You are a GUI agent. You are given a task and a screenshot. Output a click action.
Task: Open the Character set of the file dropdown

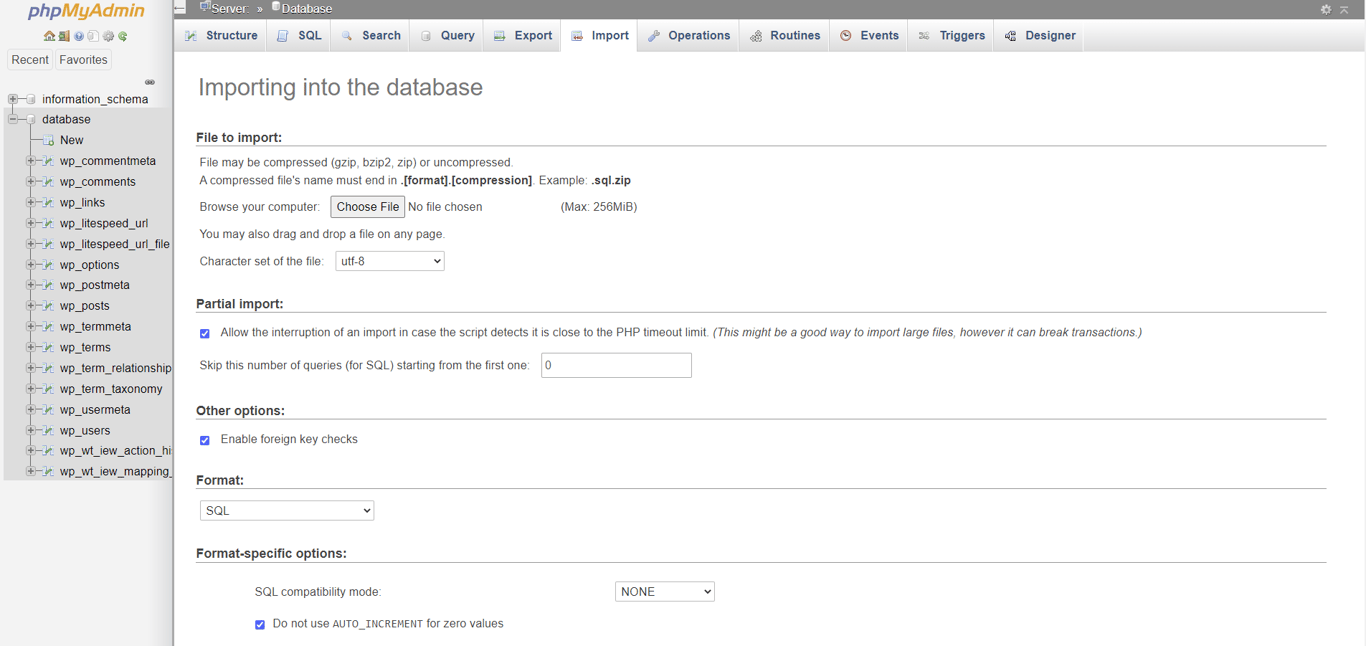389,260
